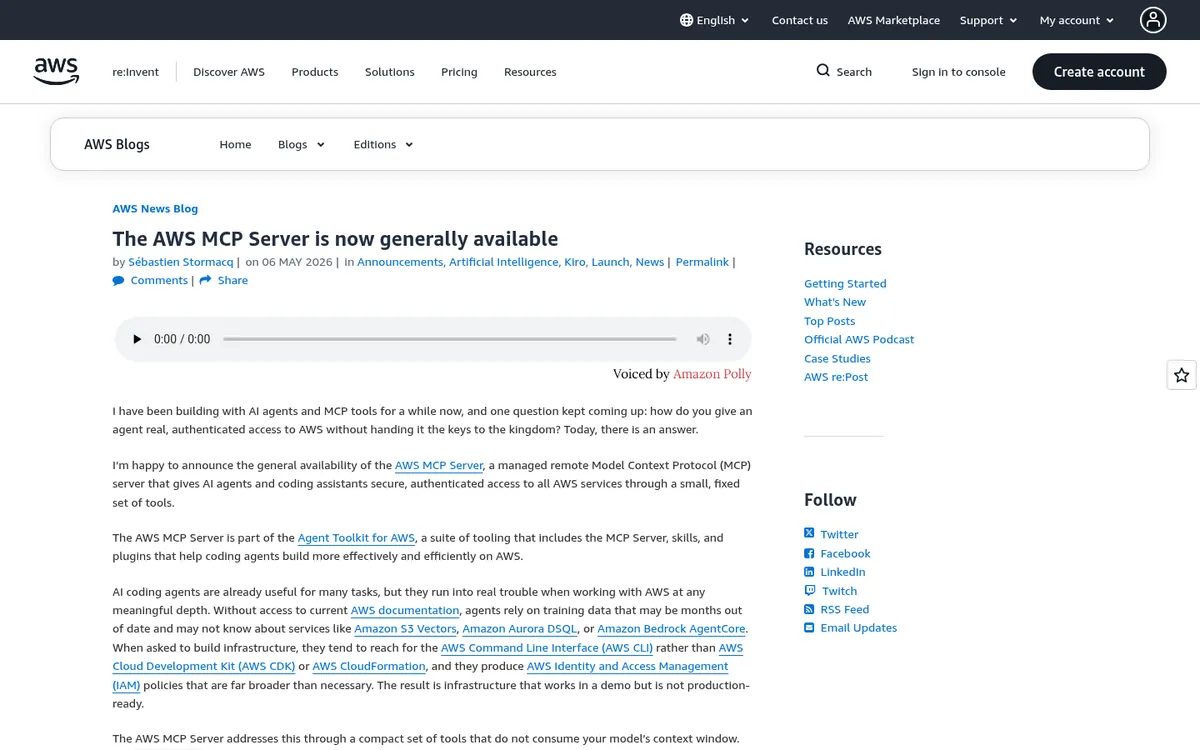The width and height of the screenshot is (1200, 750).
Task: Click the search magnifier icon
Action: (823, 71)
